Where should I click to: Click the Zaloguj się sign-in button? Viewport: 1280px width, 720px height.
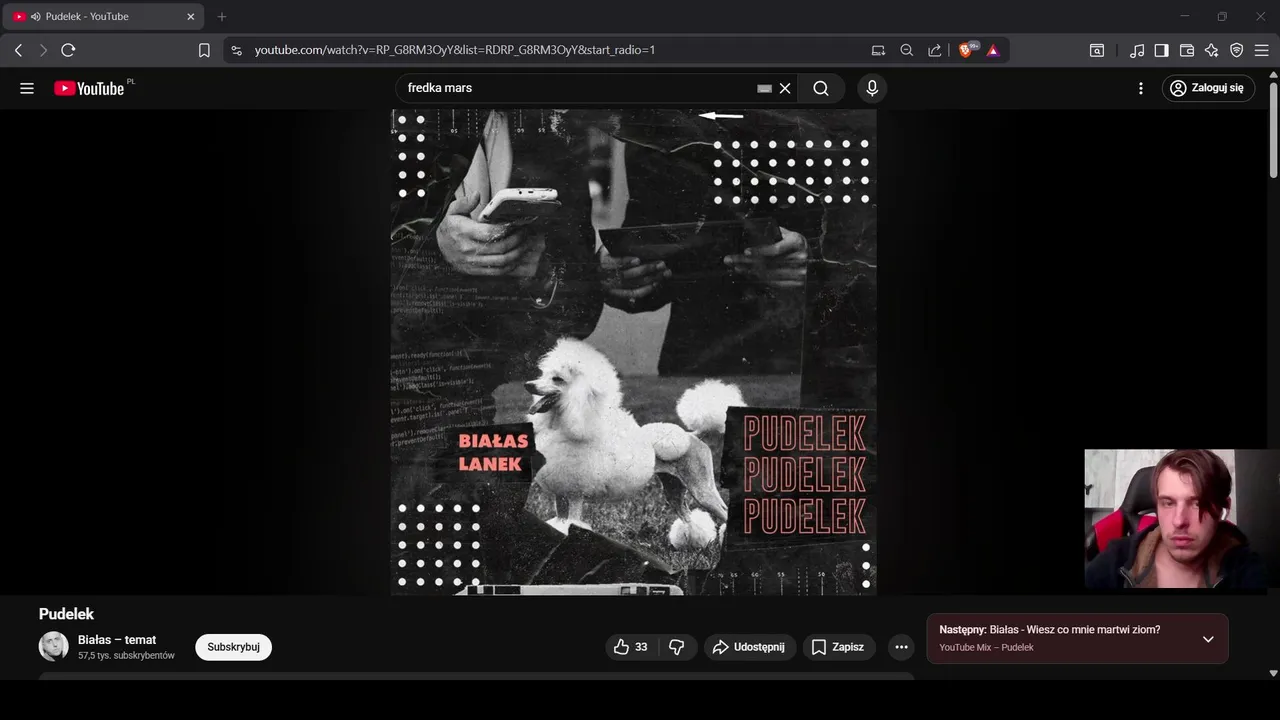pos(1208,88)
